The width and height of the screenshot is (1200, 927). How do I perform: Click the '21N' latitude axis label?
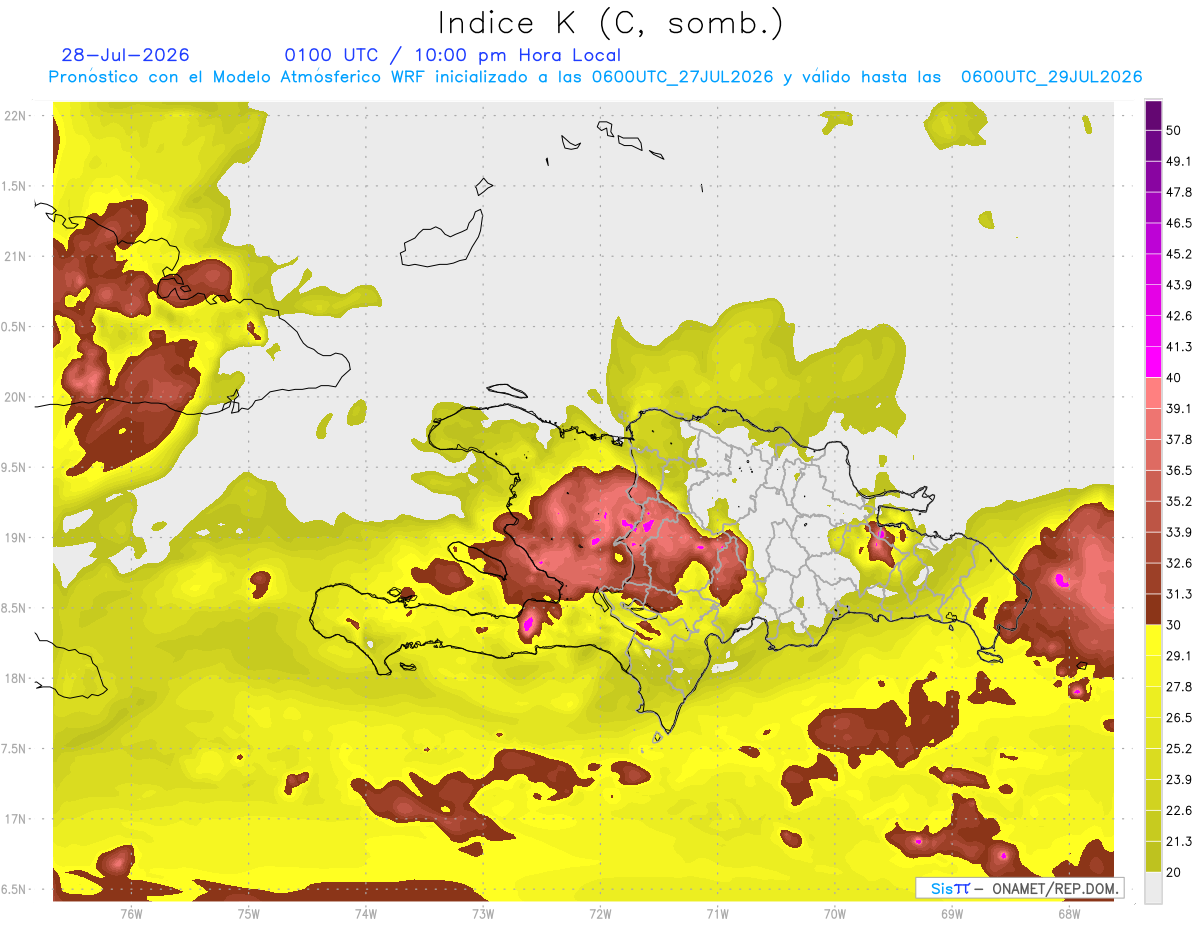click(x=16, y=257)
